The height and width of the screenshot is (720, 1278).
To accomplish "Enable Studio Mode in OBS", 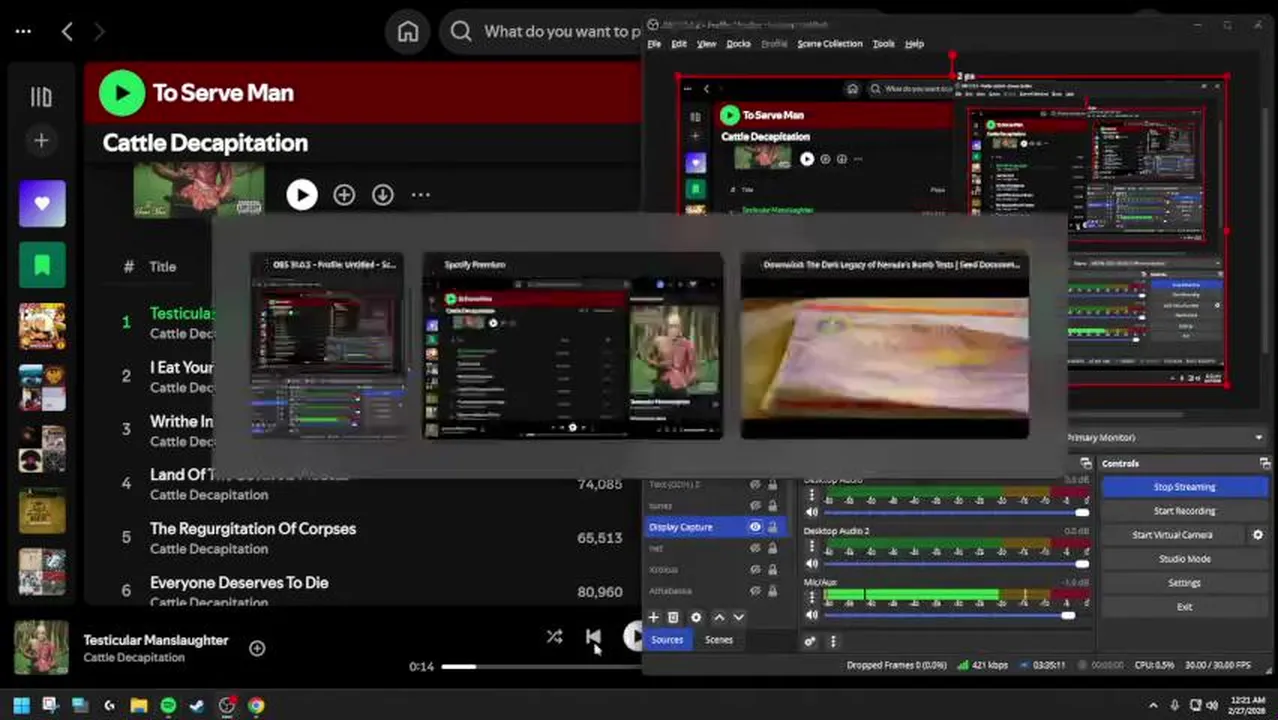I will (x=1185, y=559).
